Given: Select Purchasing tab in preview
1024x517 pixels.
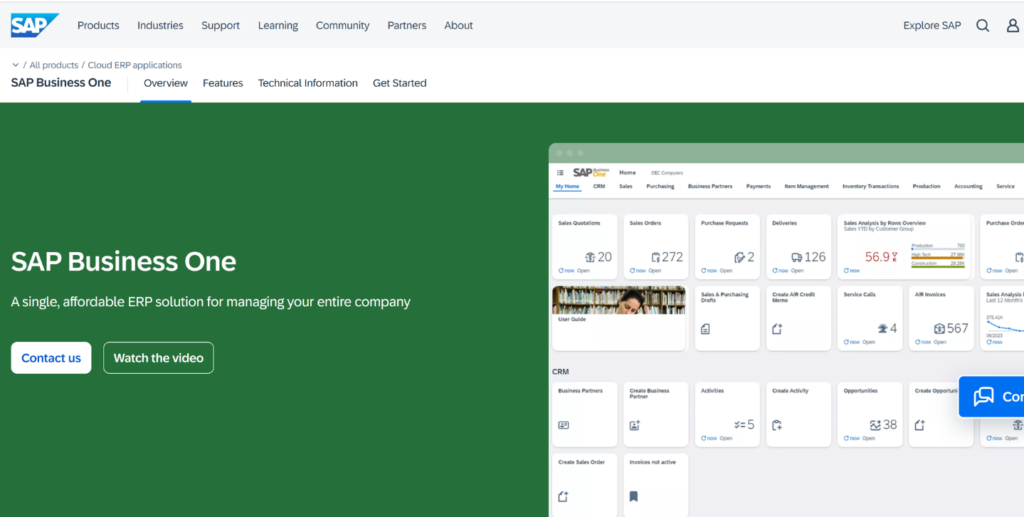Looking at the screenshot, I should click(x=660, y=186).
